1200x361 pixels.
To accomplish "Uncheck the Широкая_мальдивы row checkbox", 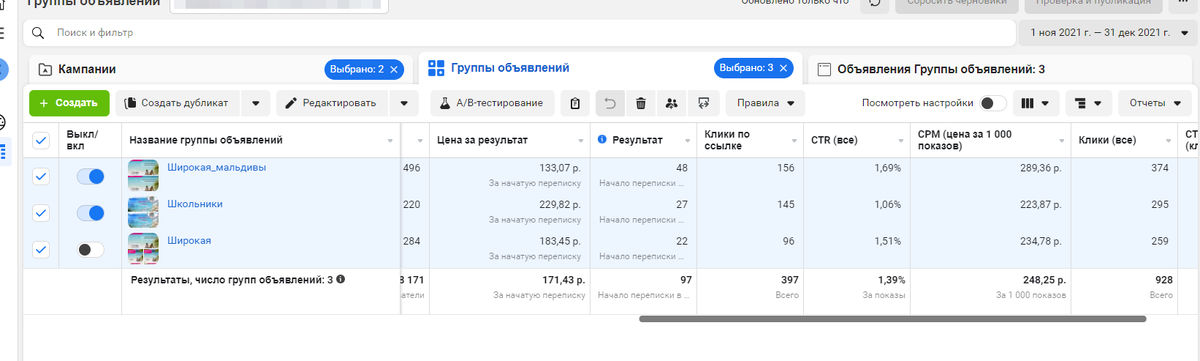I will tap(41, 176).
